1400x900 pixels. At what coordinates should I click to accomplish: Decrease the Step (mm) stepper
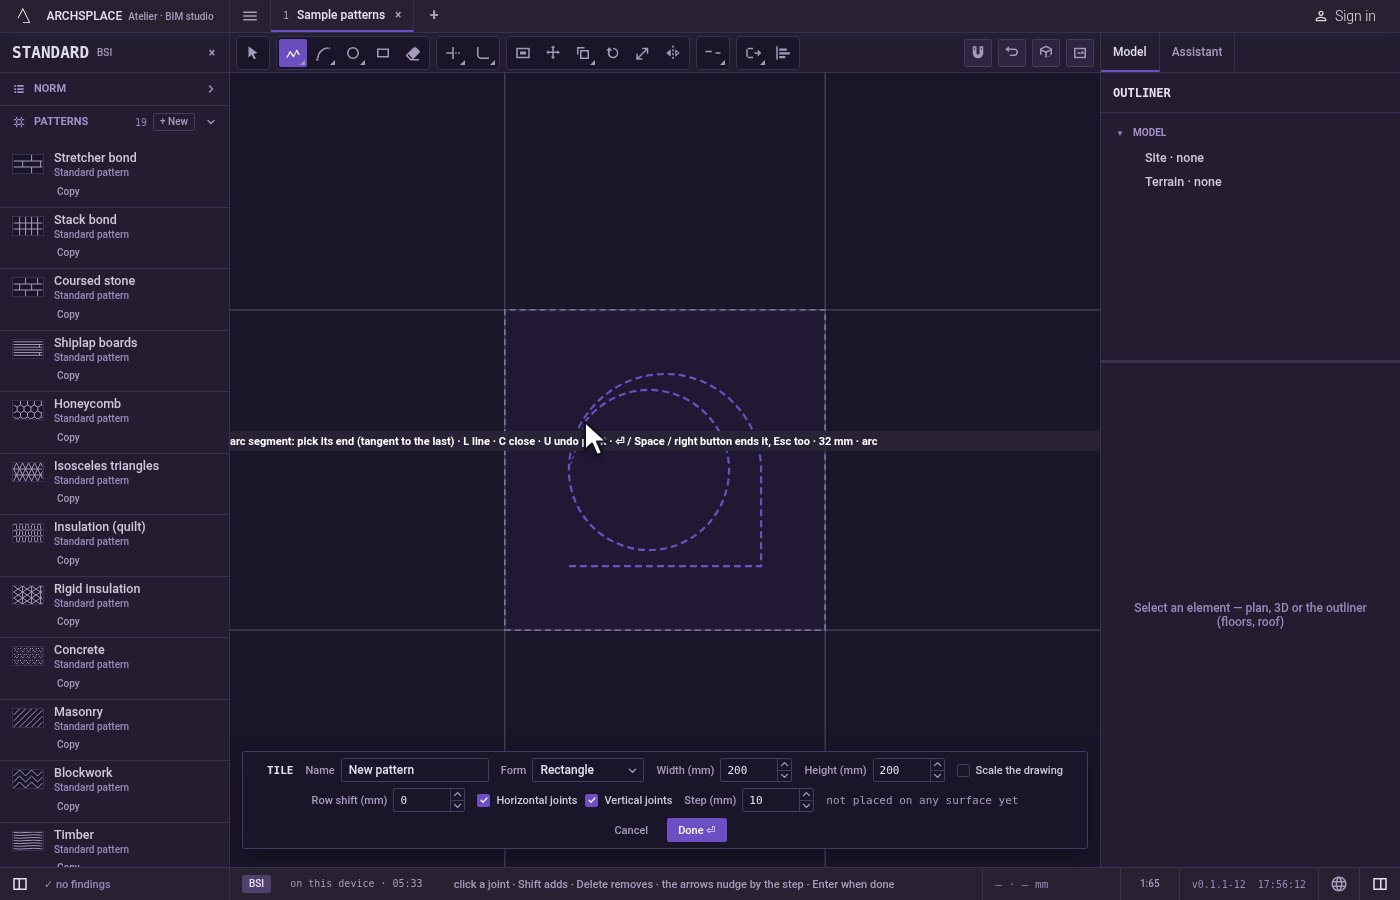(x=806, y=806)
